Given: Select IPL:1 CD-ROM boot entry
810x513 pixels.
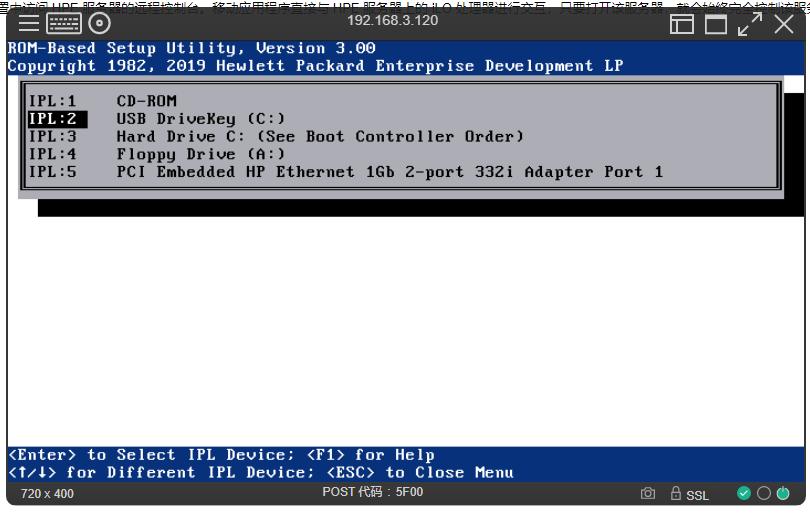Looking at the screenshot, I should [102, 101].
